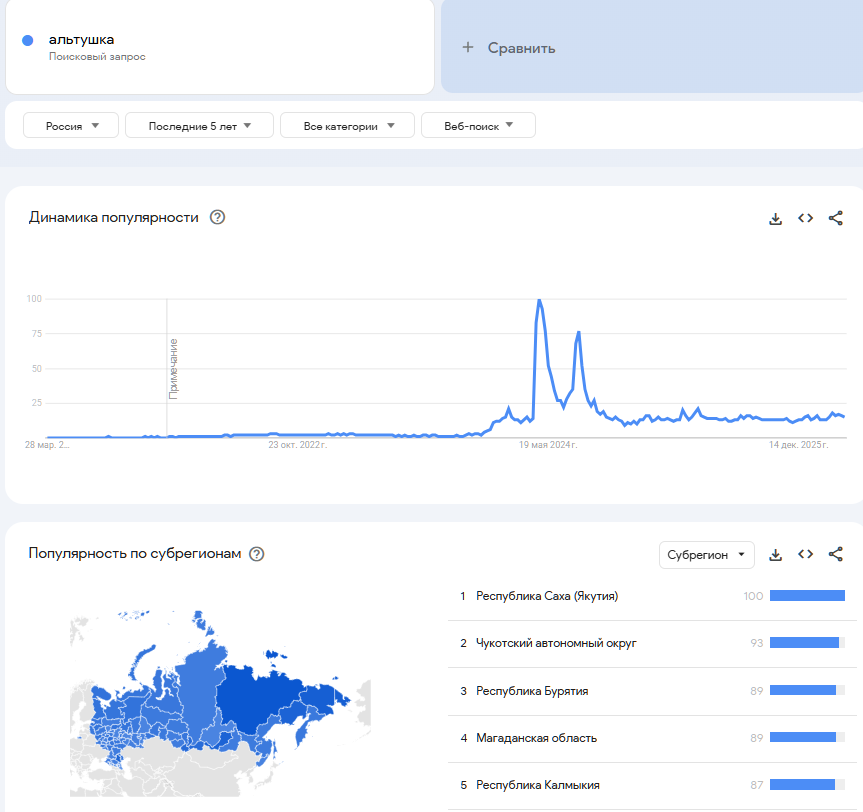Image resolution: width=863 pixels, height=812 pixels.
Task: Open the Россия country dropdown
Action: tap(72, 126)
